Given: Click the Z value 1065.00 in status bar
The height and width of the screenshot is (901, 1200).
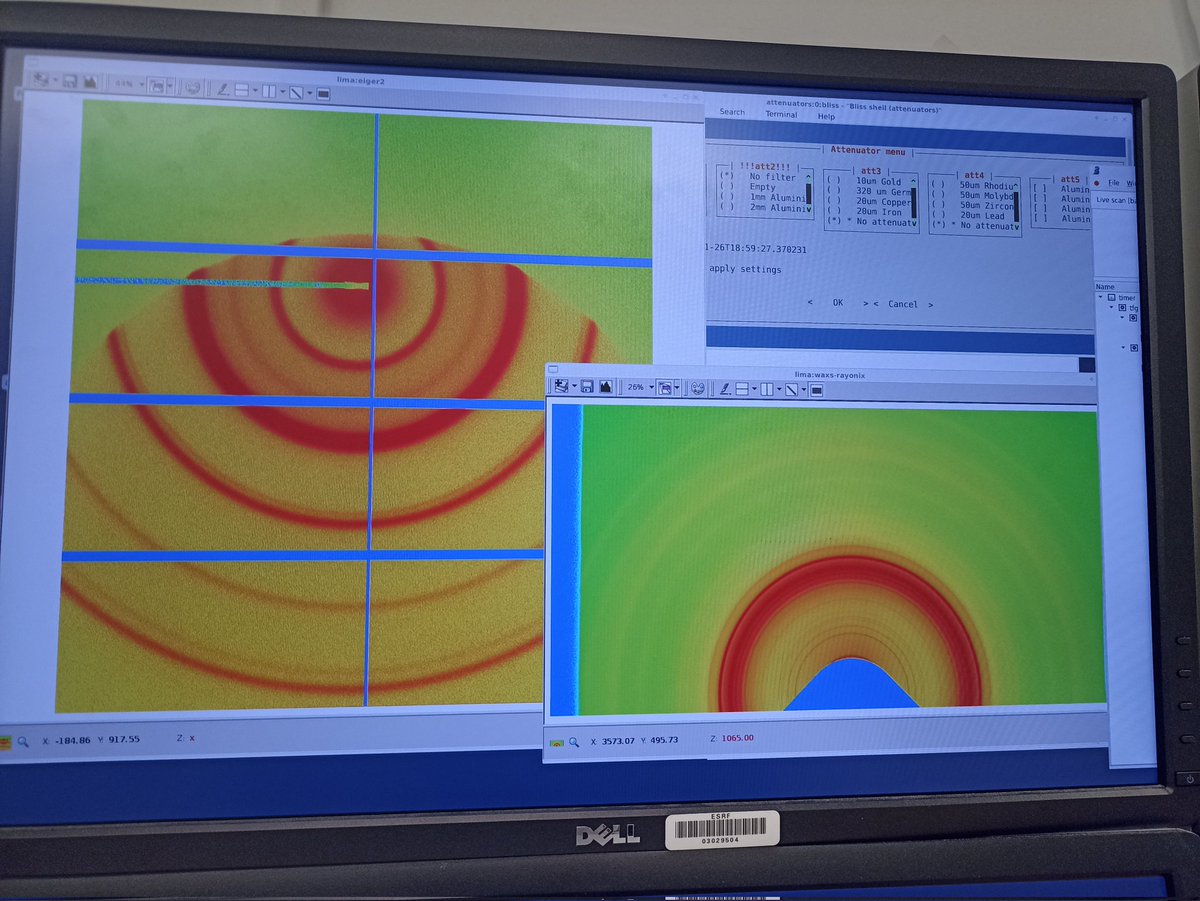Looking at the screenshot, I should point(738,738).
